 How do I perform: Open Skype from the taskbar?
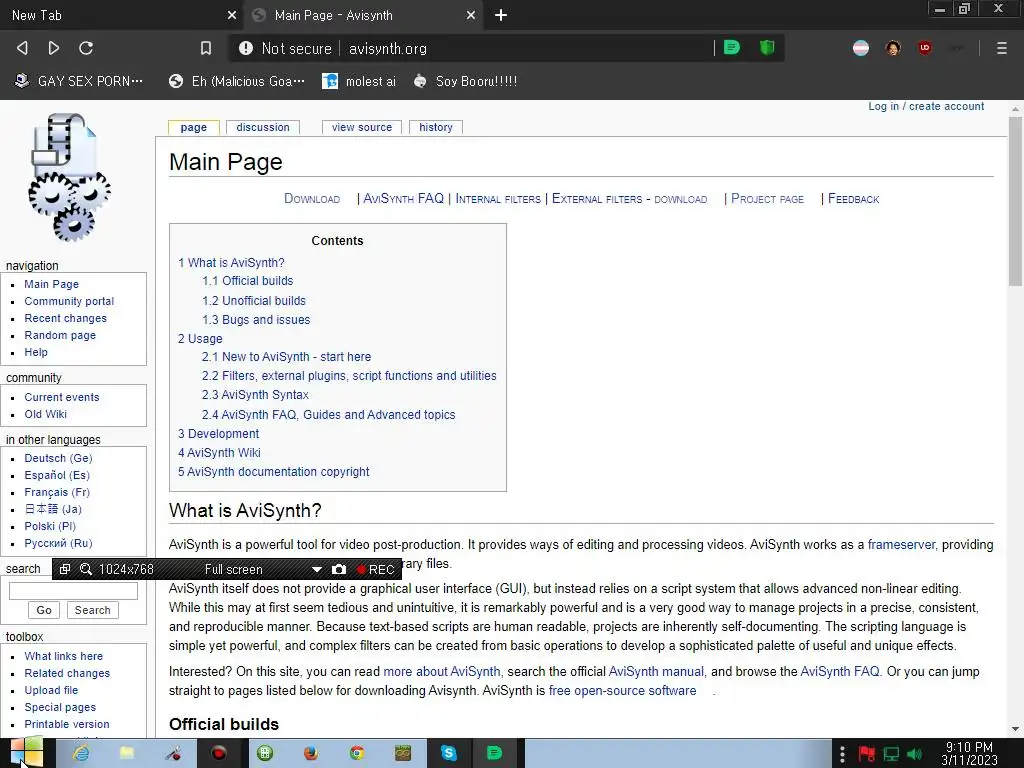pos(449,753)
